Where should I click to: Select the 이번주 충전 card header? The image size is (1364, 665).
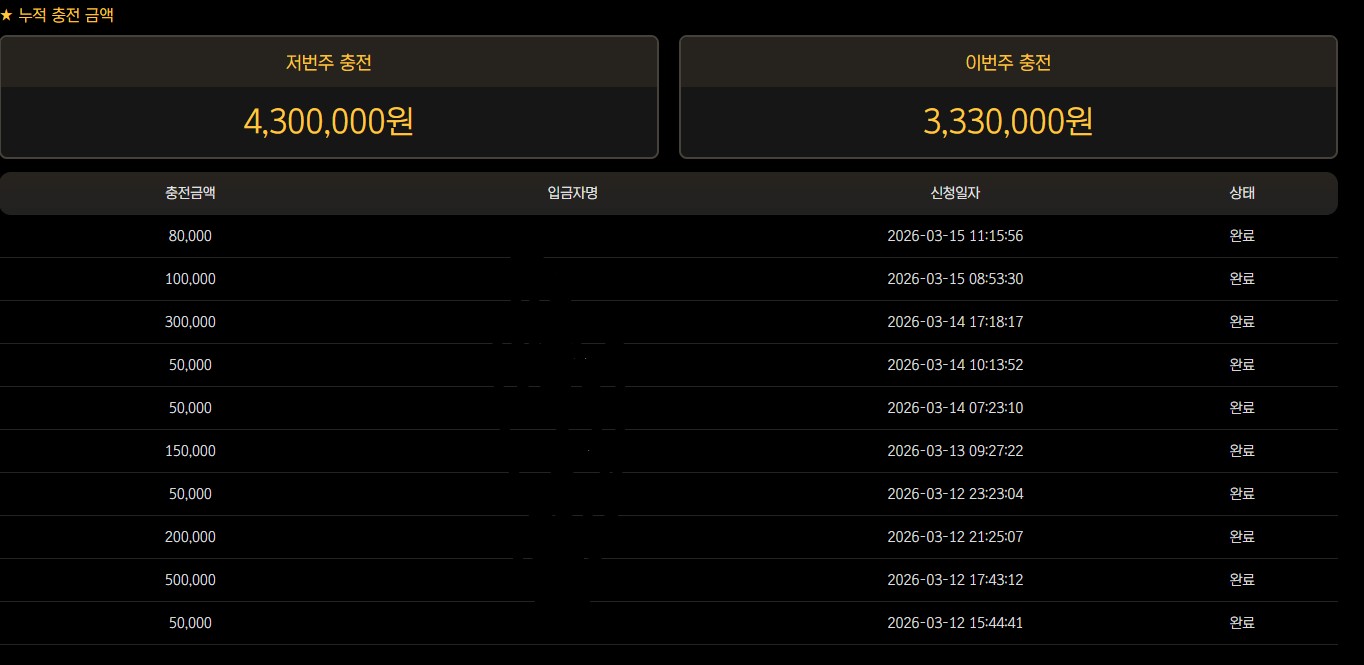point(1008,63)
